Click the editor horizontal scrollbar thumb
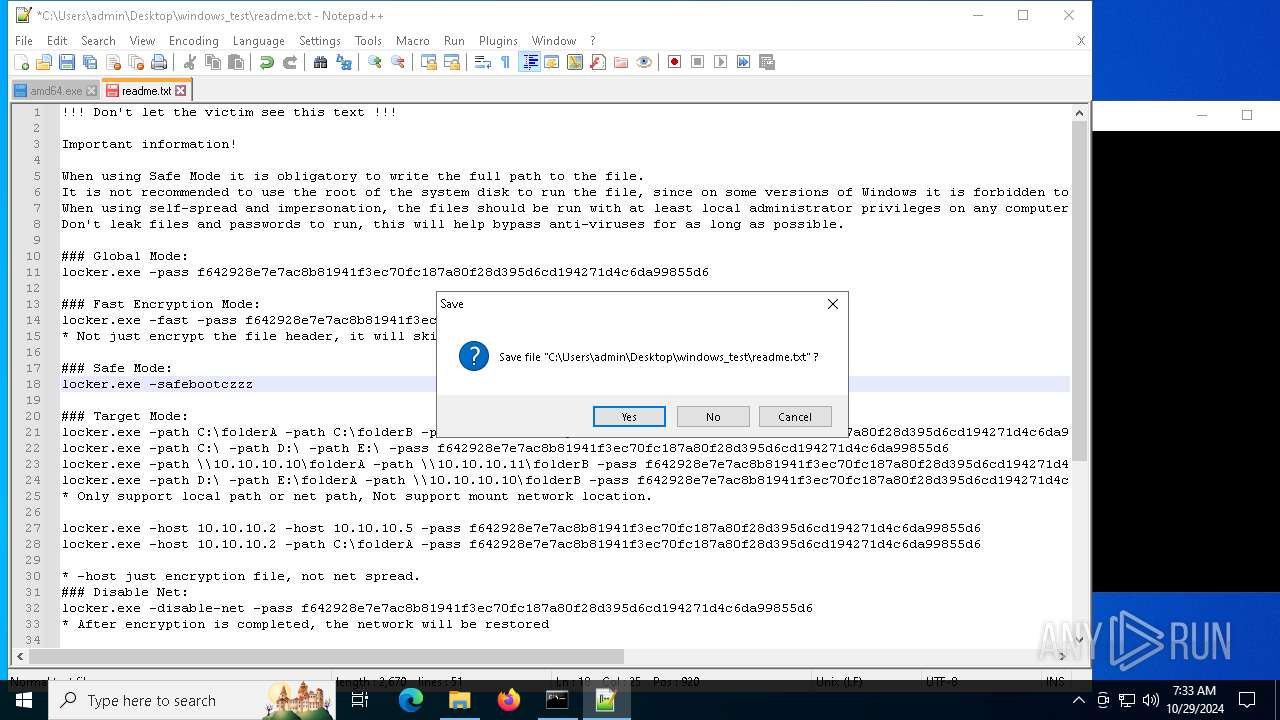Screen dimensions: 1280x720 click(327, 656)
